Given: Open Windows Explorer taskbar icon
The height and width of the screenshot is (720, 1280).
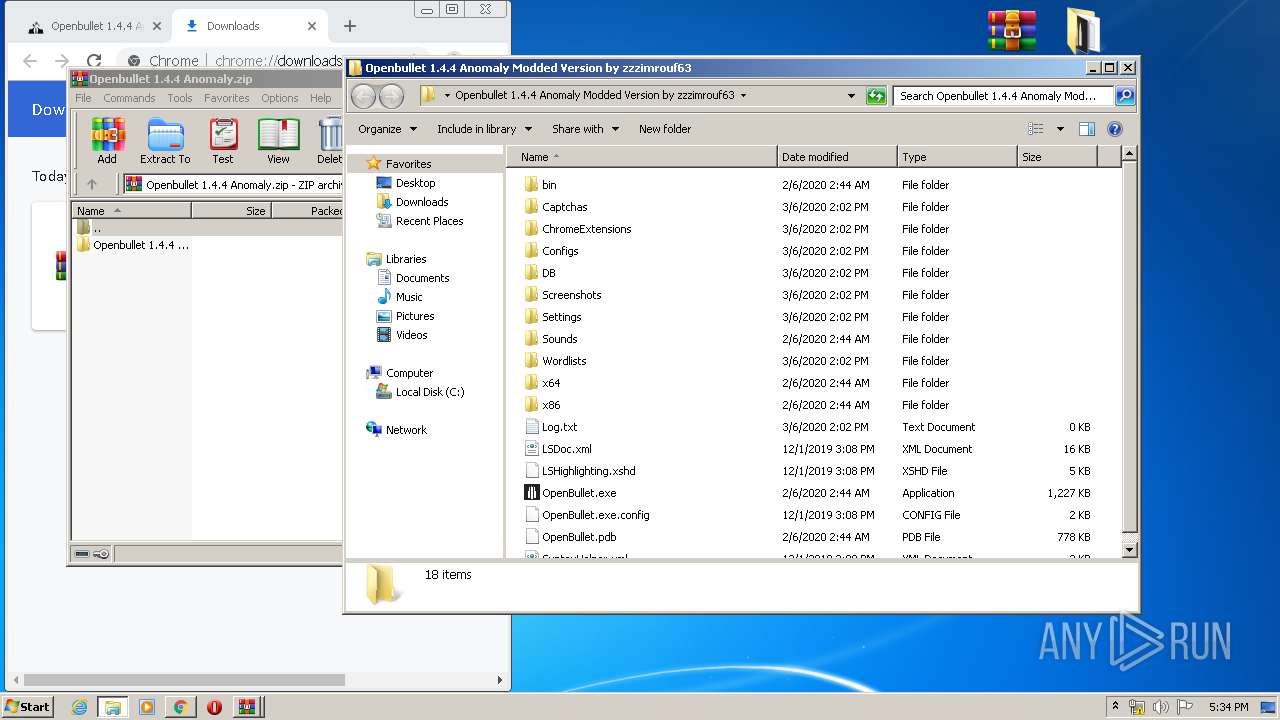Looking at the screenshot, I should (x=113, y=707).
